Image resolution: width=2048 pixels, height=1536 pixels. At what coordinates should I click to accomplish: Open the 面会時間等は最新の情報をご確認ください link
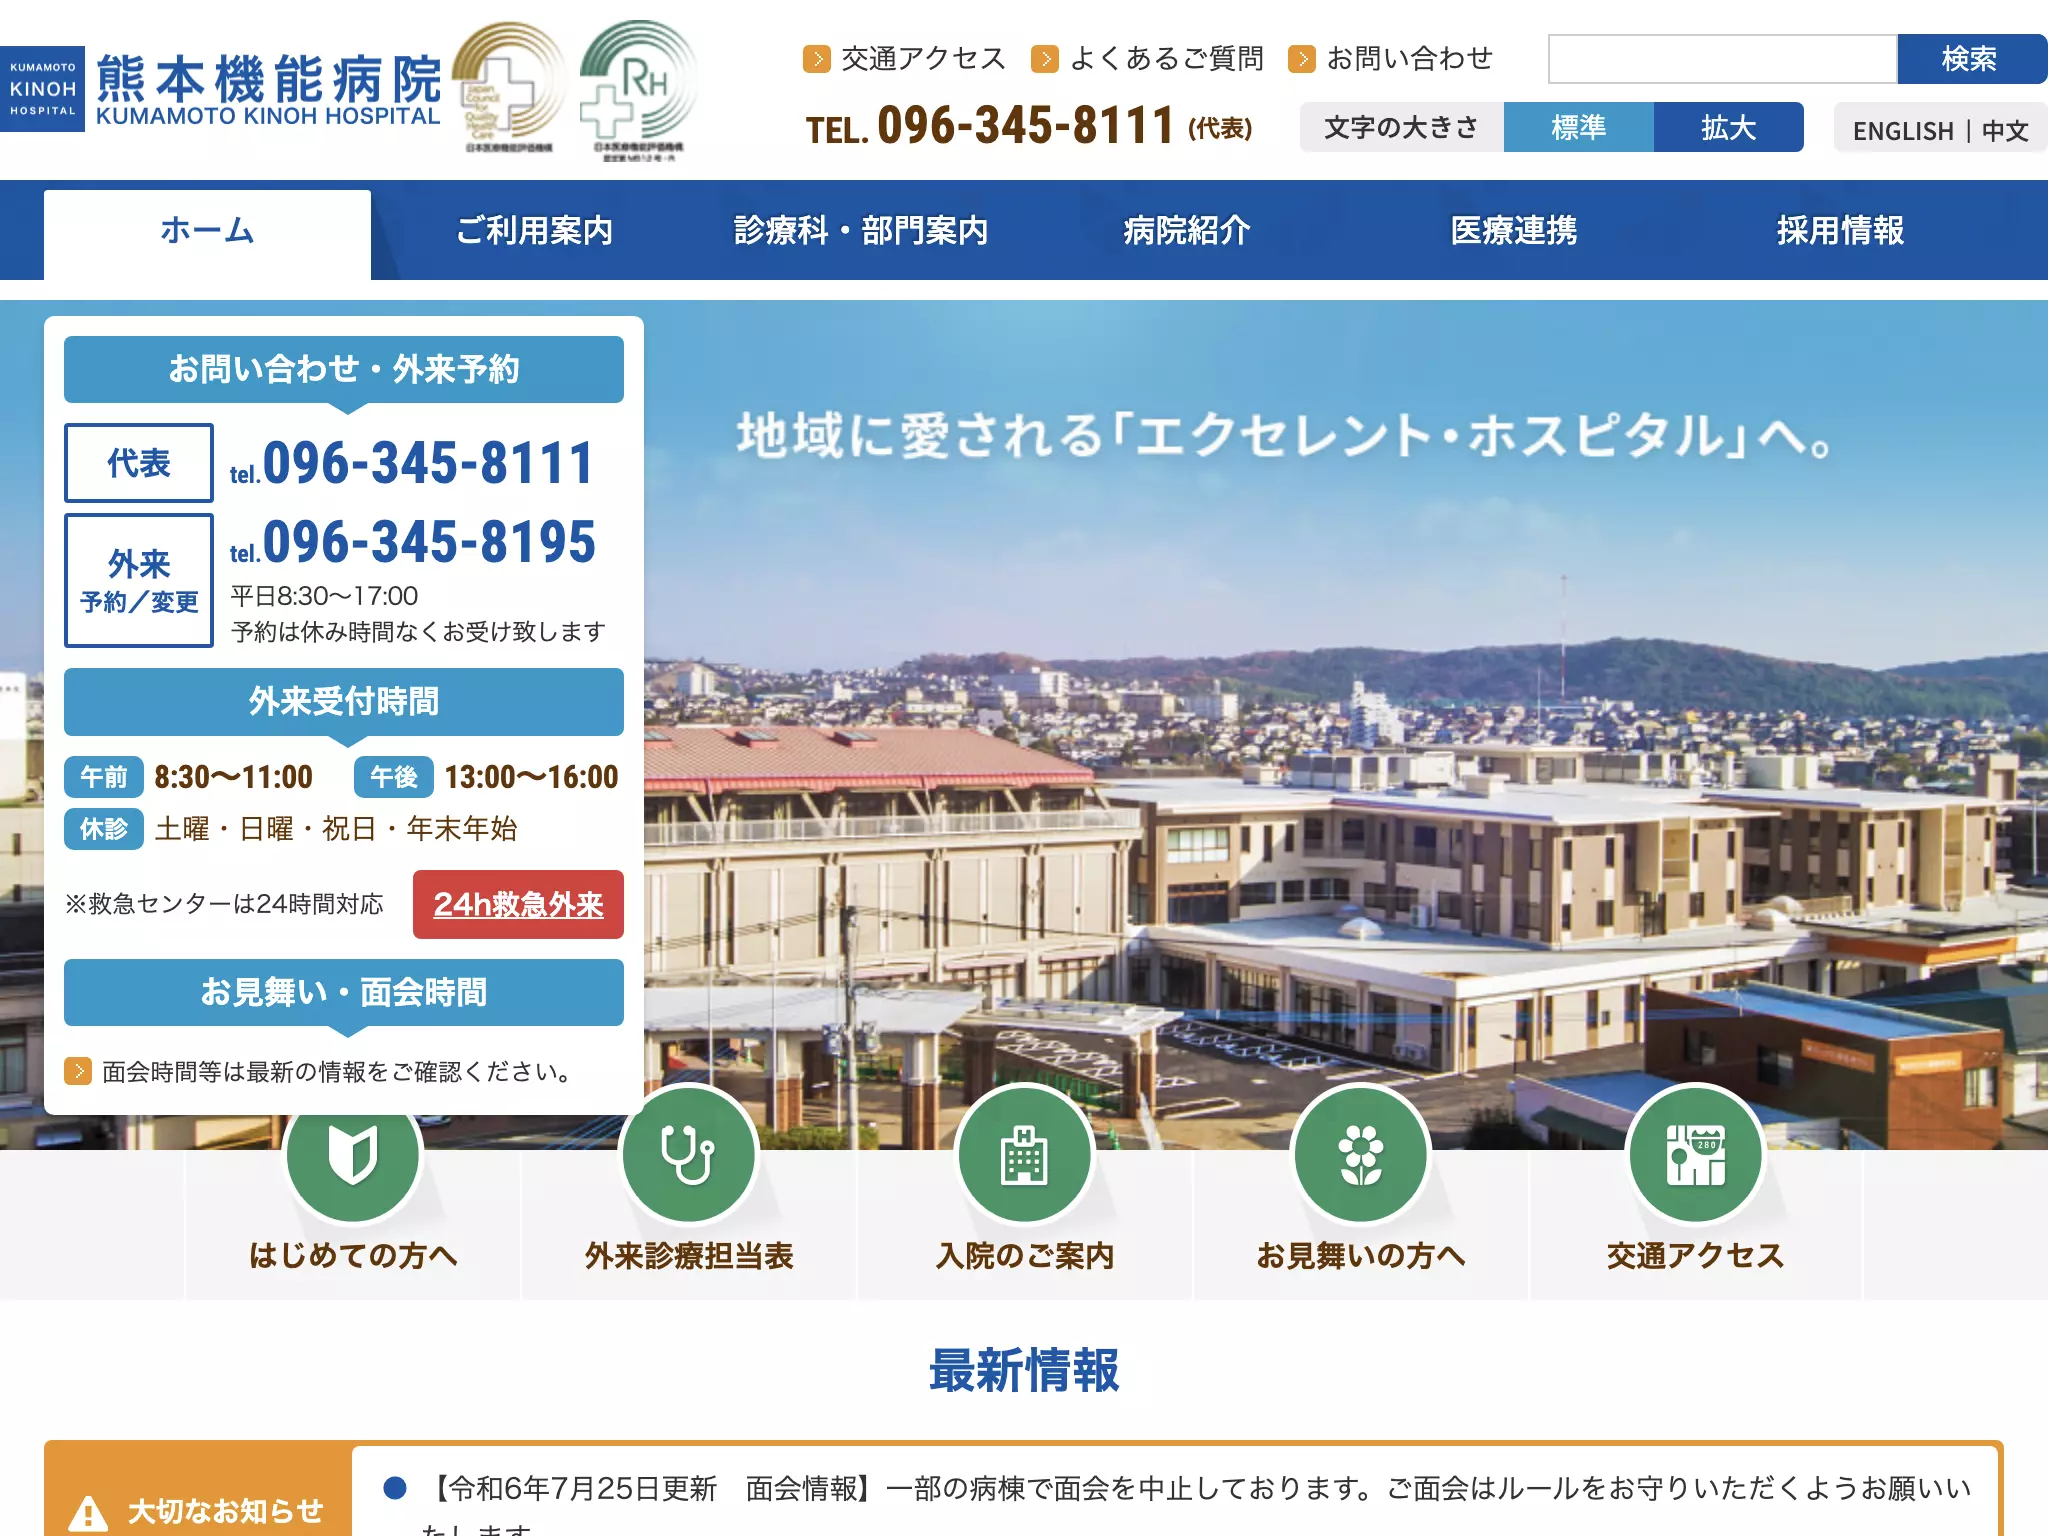pyautogui.click(x=340, y=1072)
